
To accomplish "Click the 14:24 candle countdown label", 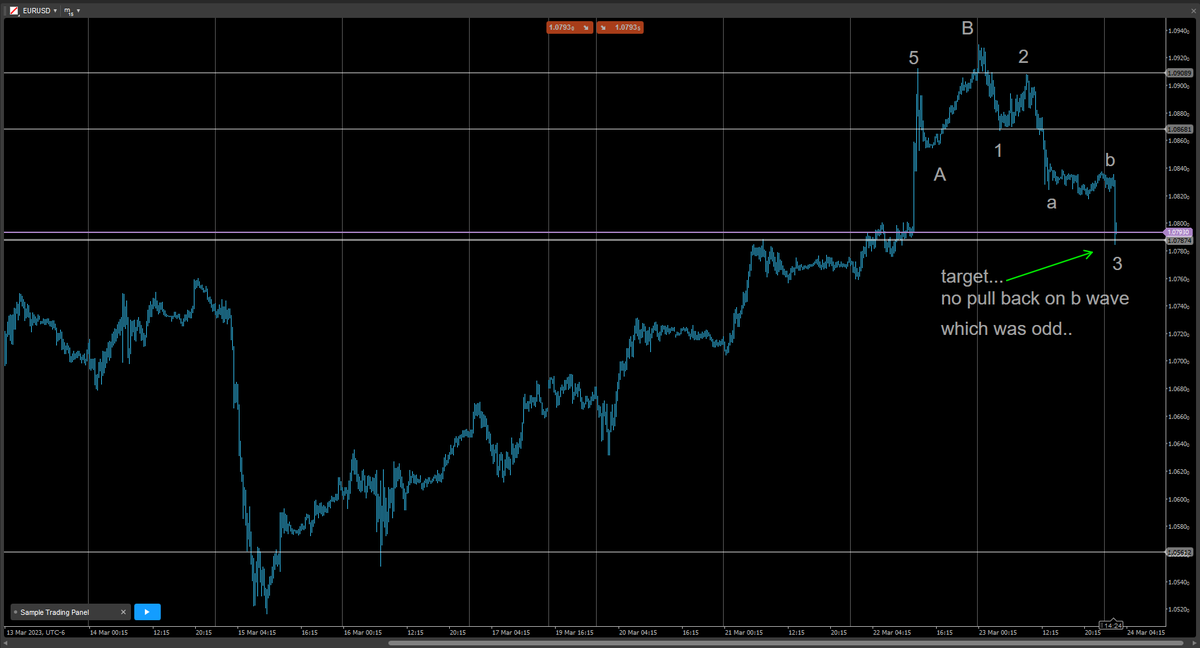I will [x=1111, y=624].
